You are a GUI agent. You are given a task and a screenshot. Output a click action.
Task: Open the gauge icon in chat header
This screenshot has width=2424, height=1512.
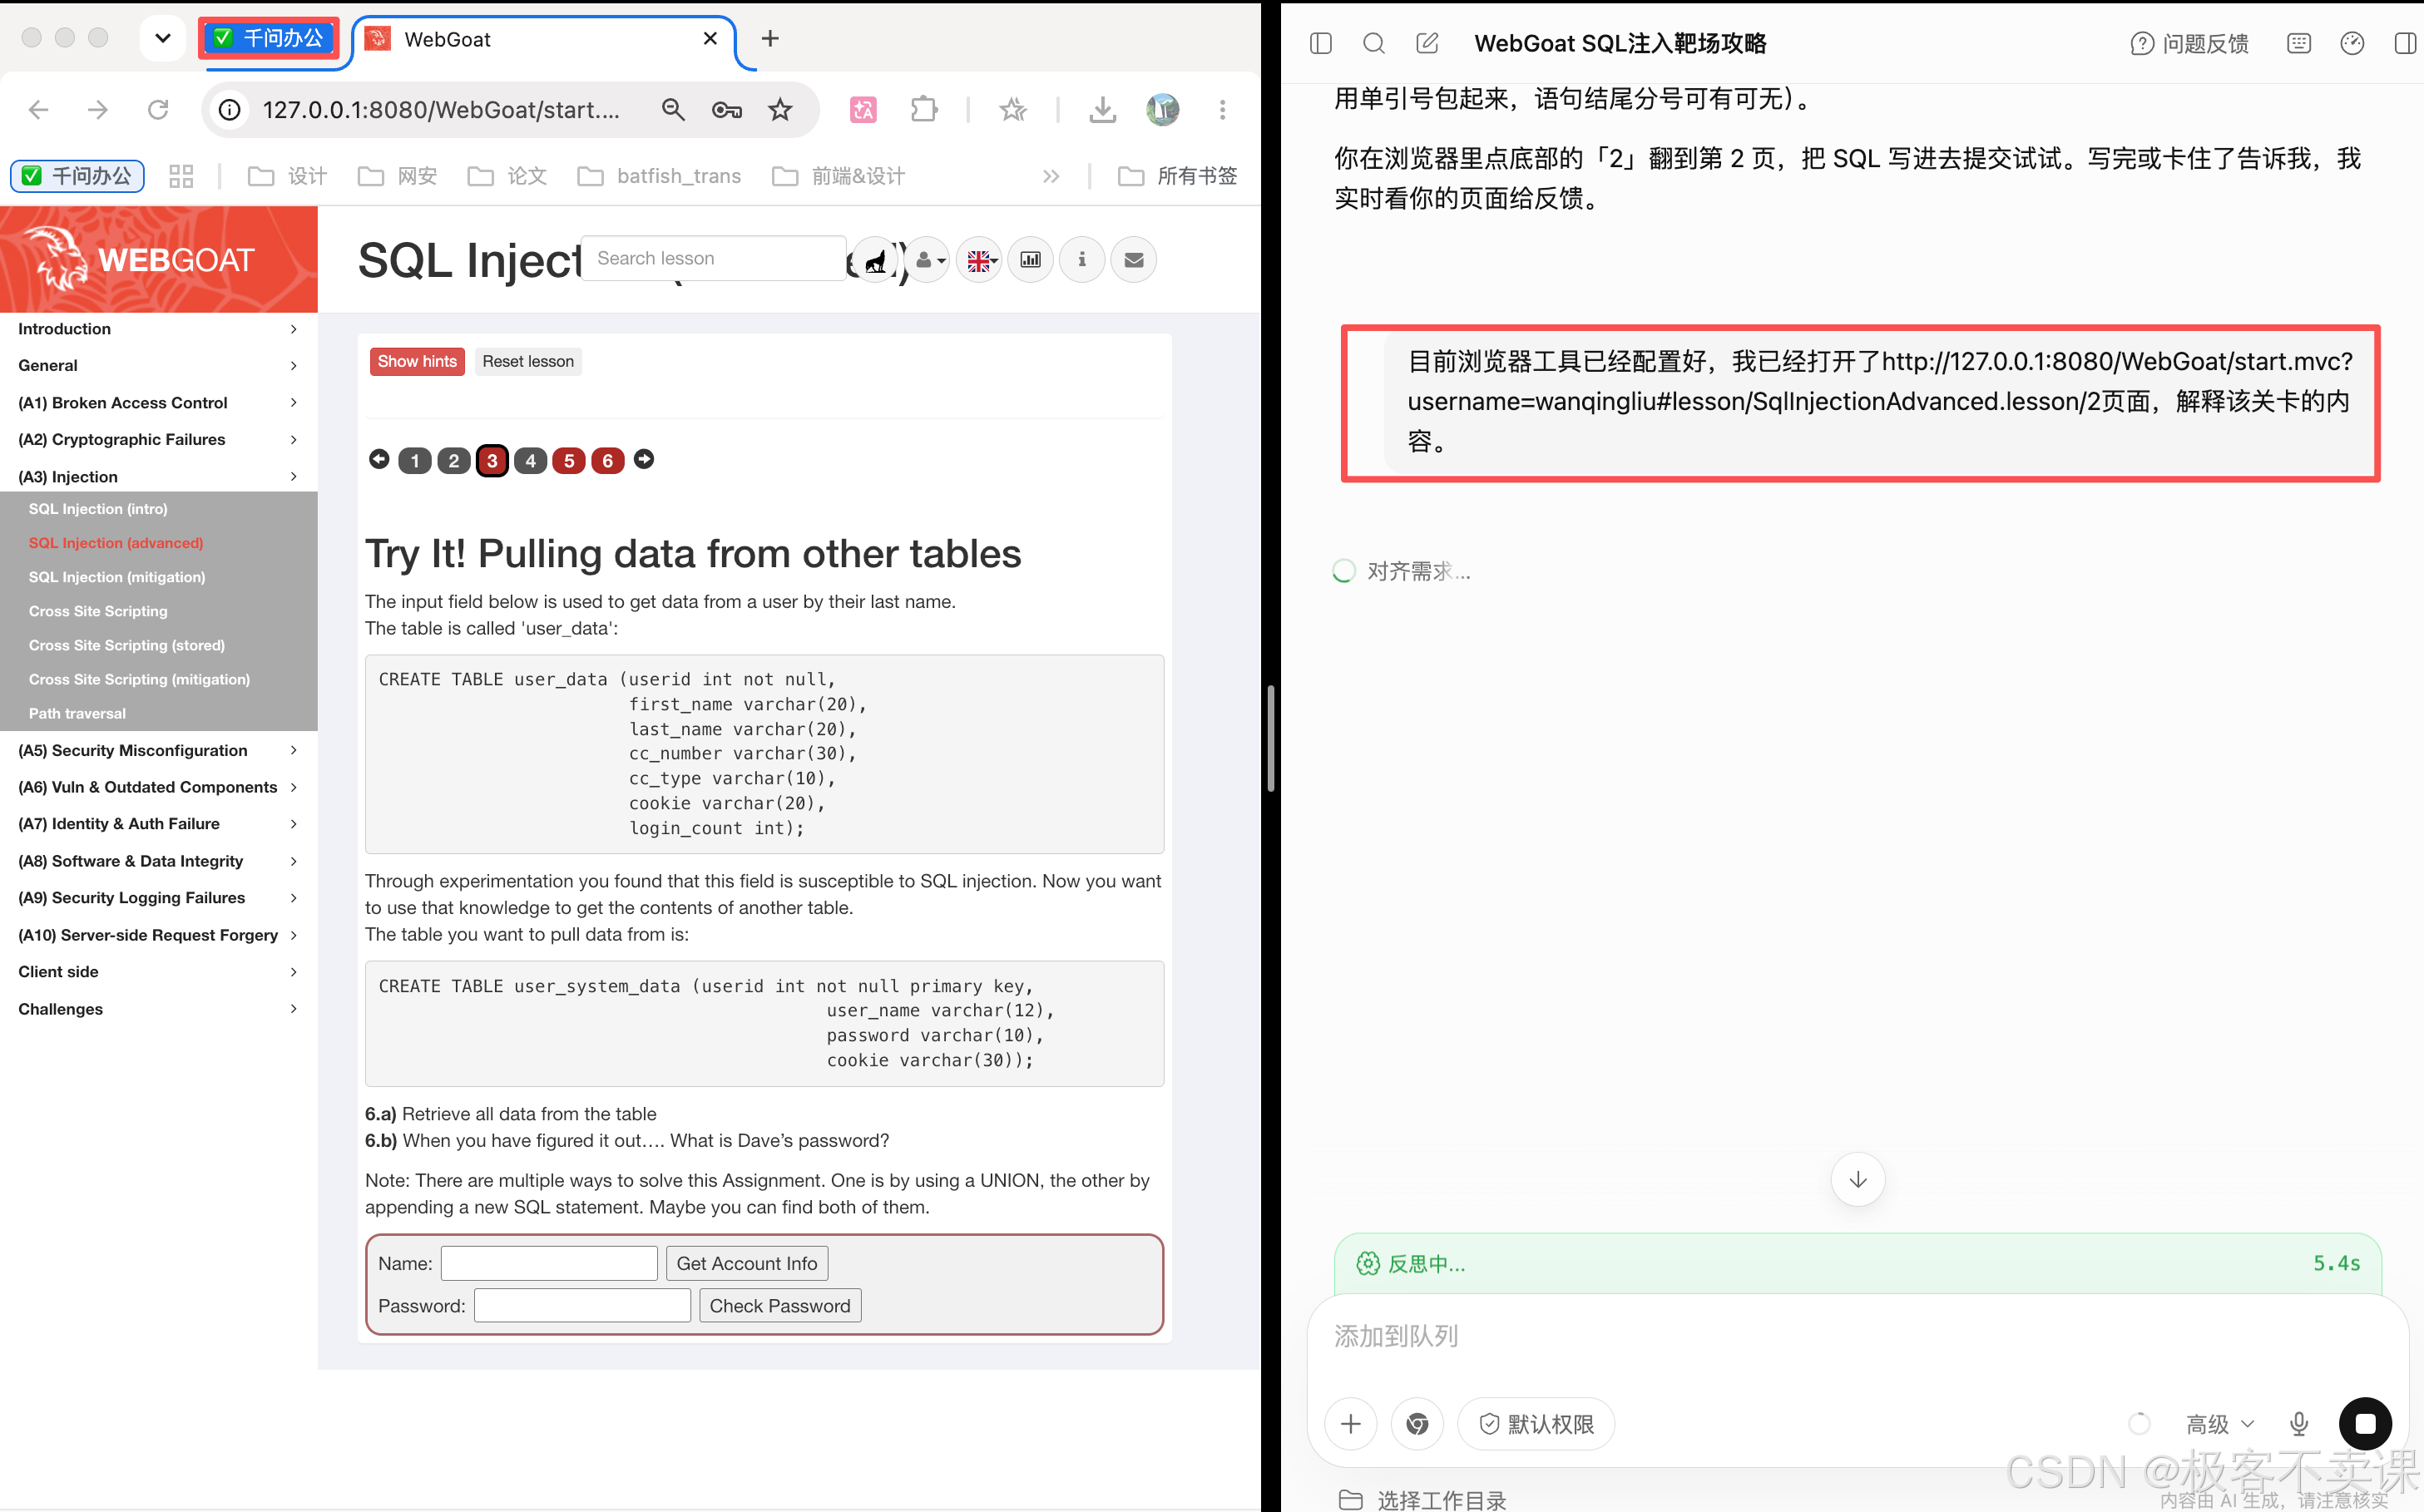click(2352, 43)
